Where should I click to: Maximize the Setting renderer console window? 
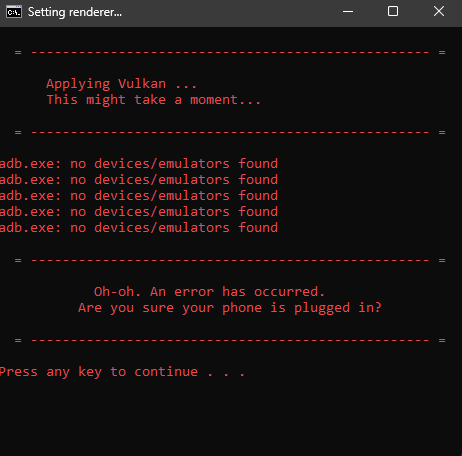click(393, 12)
